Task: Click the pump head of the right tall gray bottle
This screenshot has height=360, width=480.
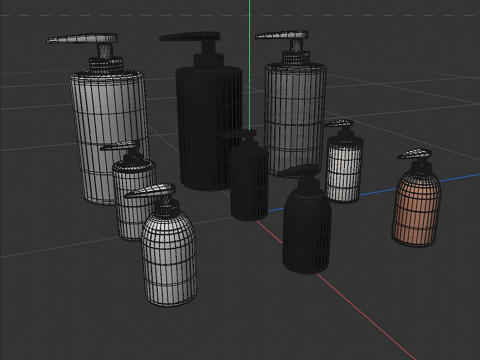Action: coord(282,35)
